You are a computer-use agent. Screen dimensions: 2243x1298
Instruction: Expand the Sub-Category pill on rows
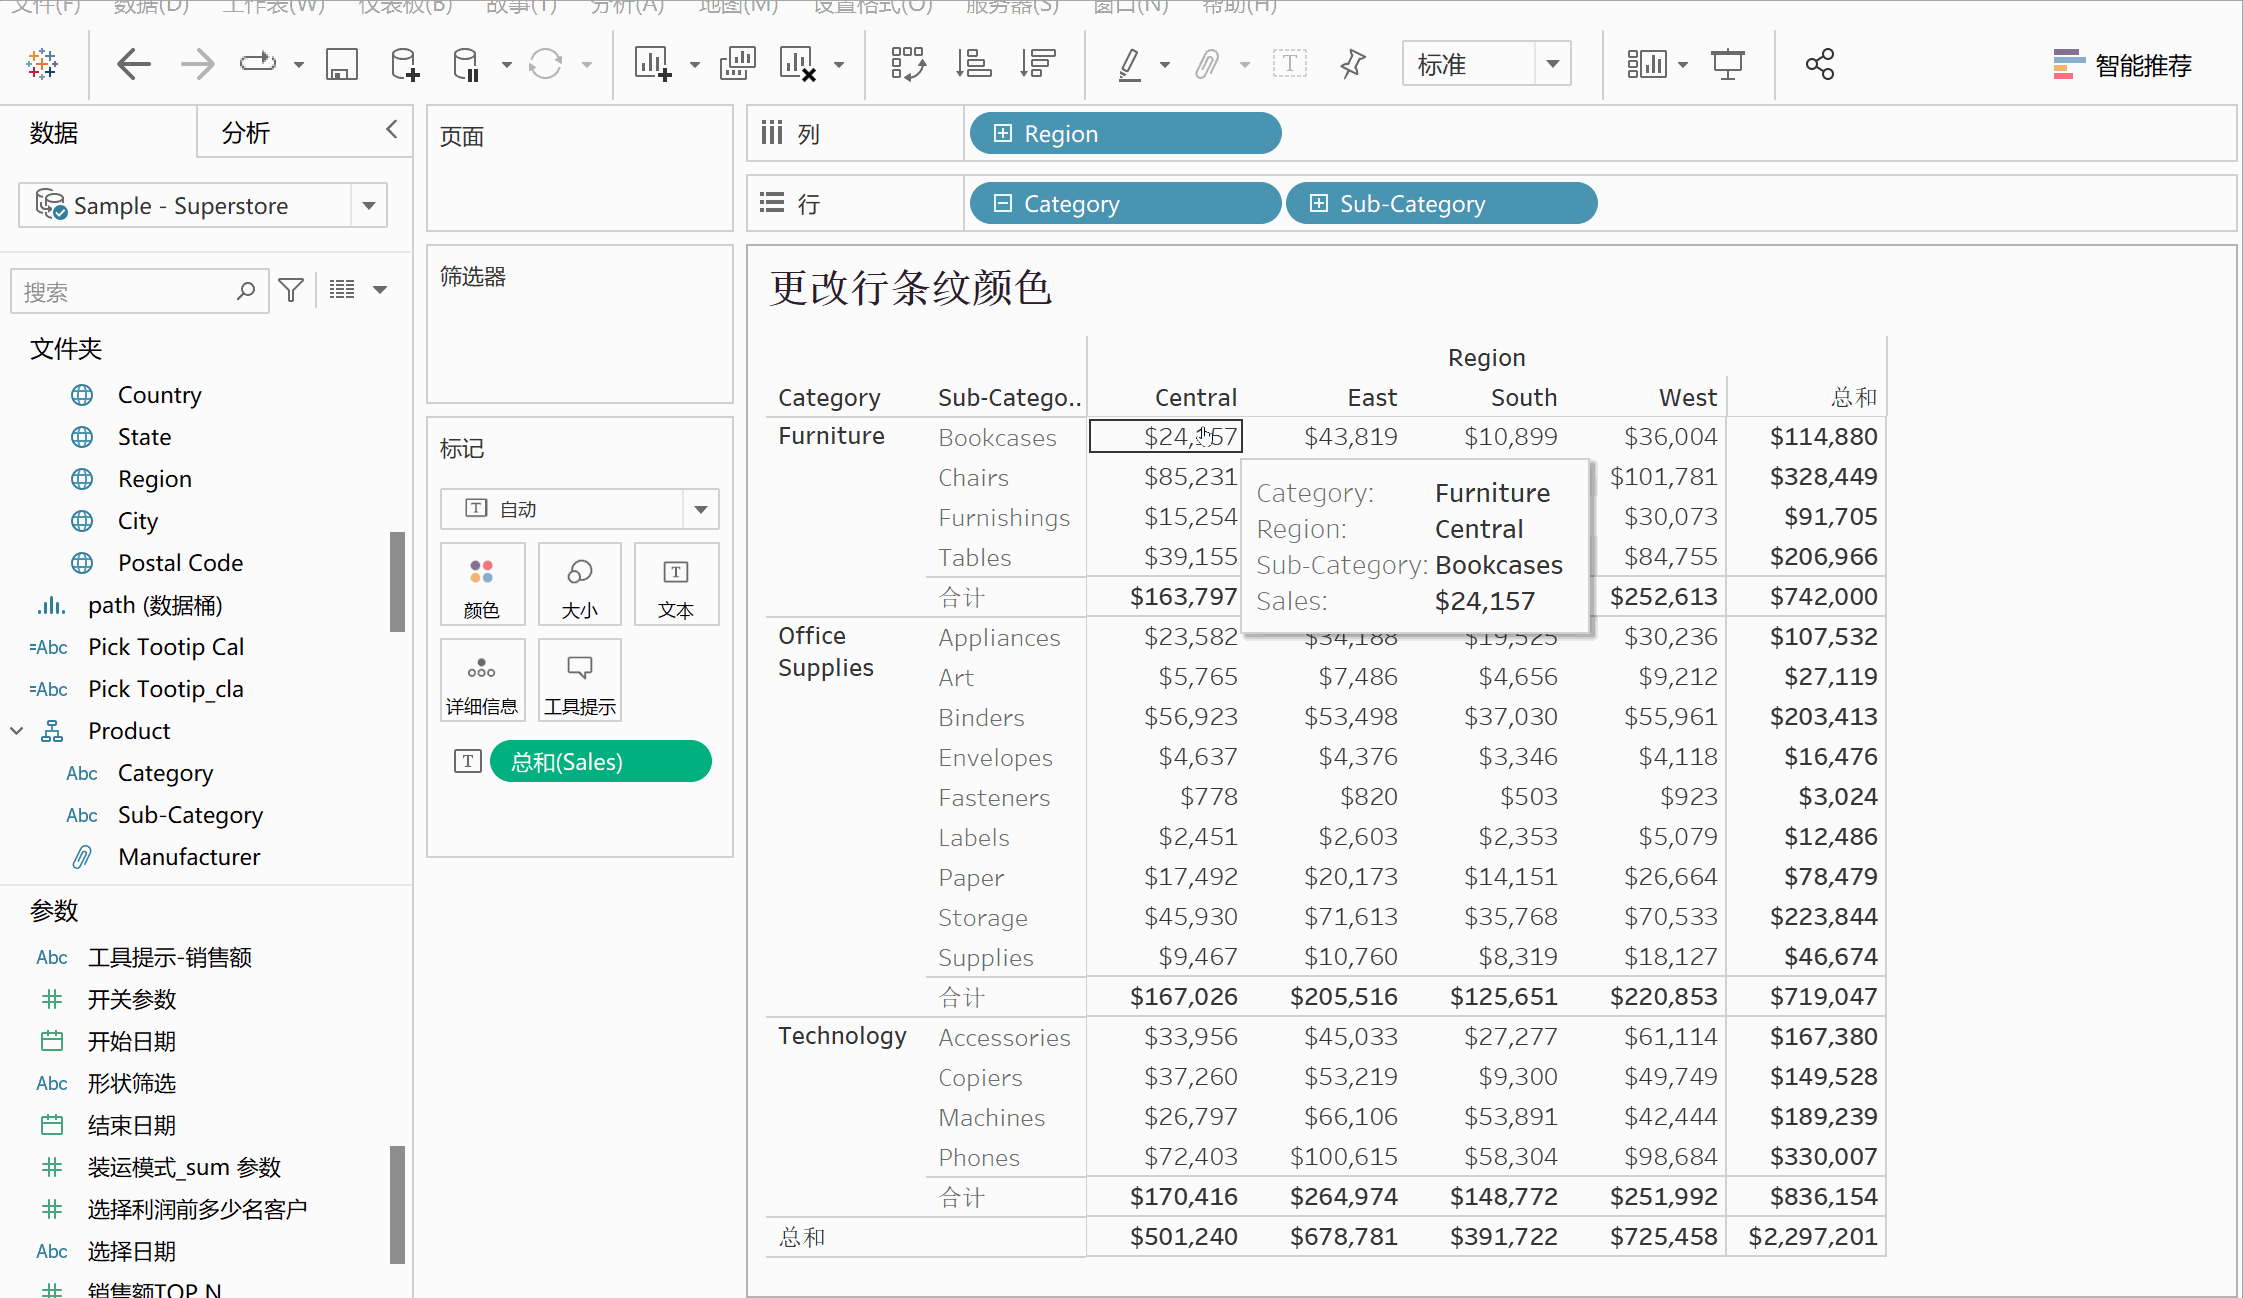pyautogui.click(x=1319, y=203)
